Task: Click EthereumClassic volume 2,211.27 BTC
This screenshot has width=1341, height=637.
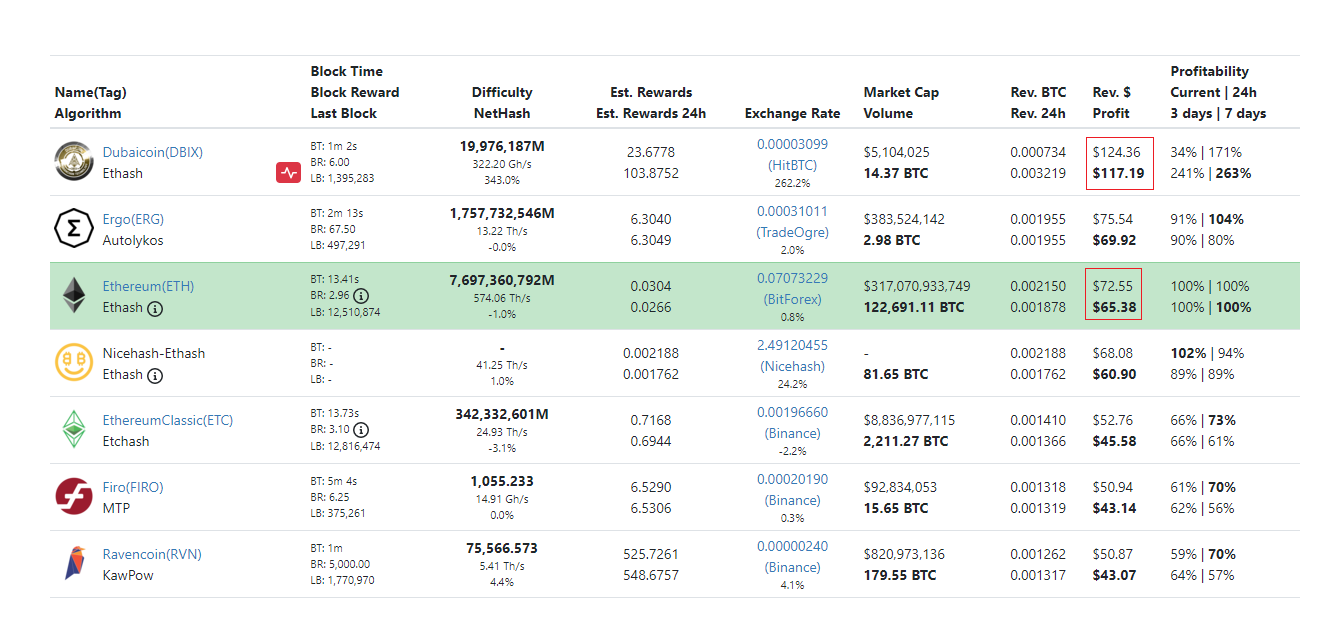Action: click(x=905, y=441)
